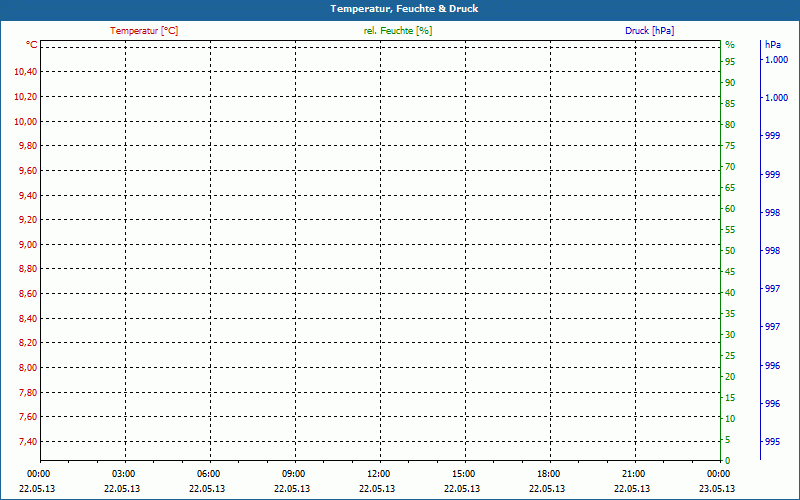Click the 18:00 time axis label
This screenshot has height=500, width=800.
[x=548, y=474]
